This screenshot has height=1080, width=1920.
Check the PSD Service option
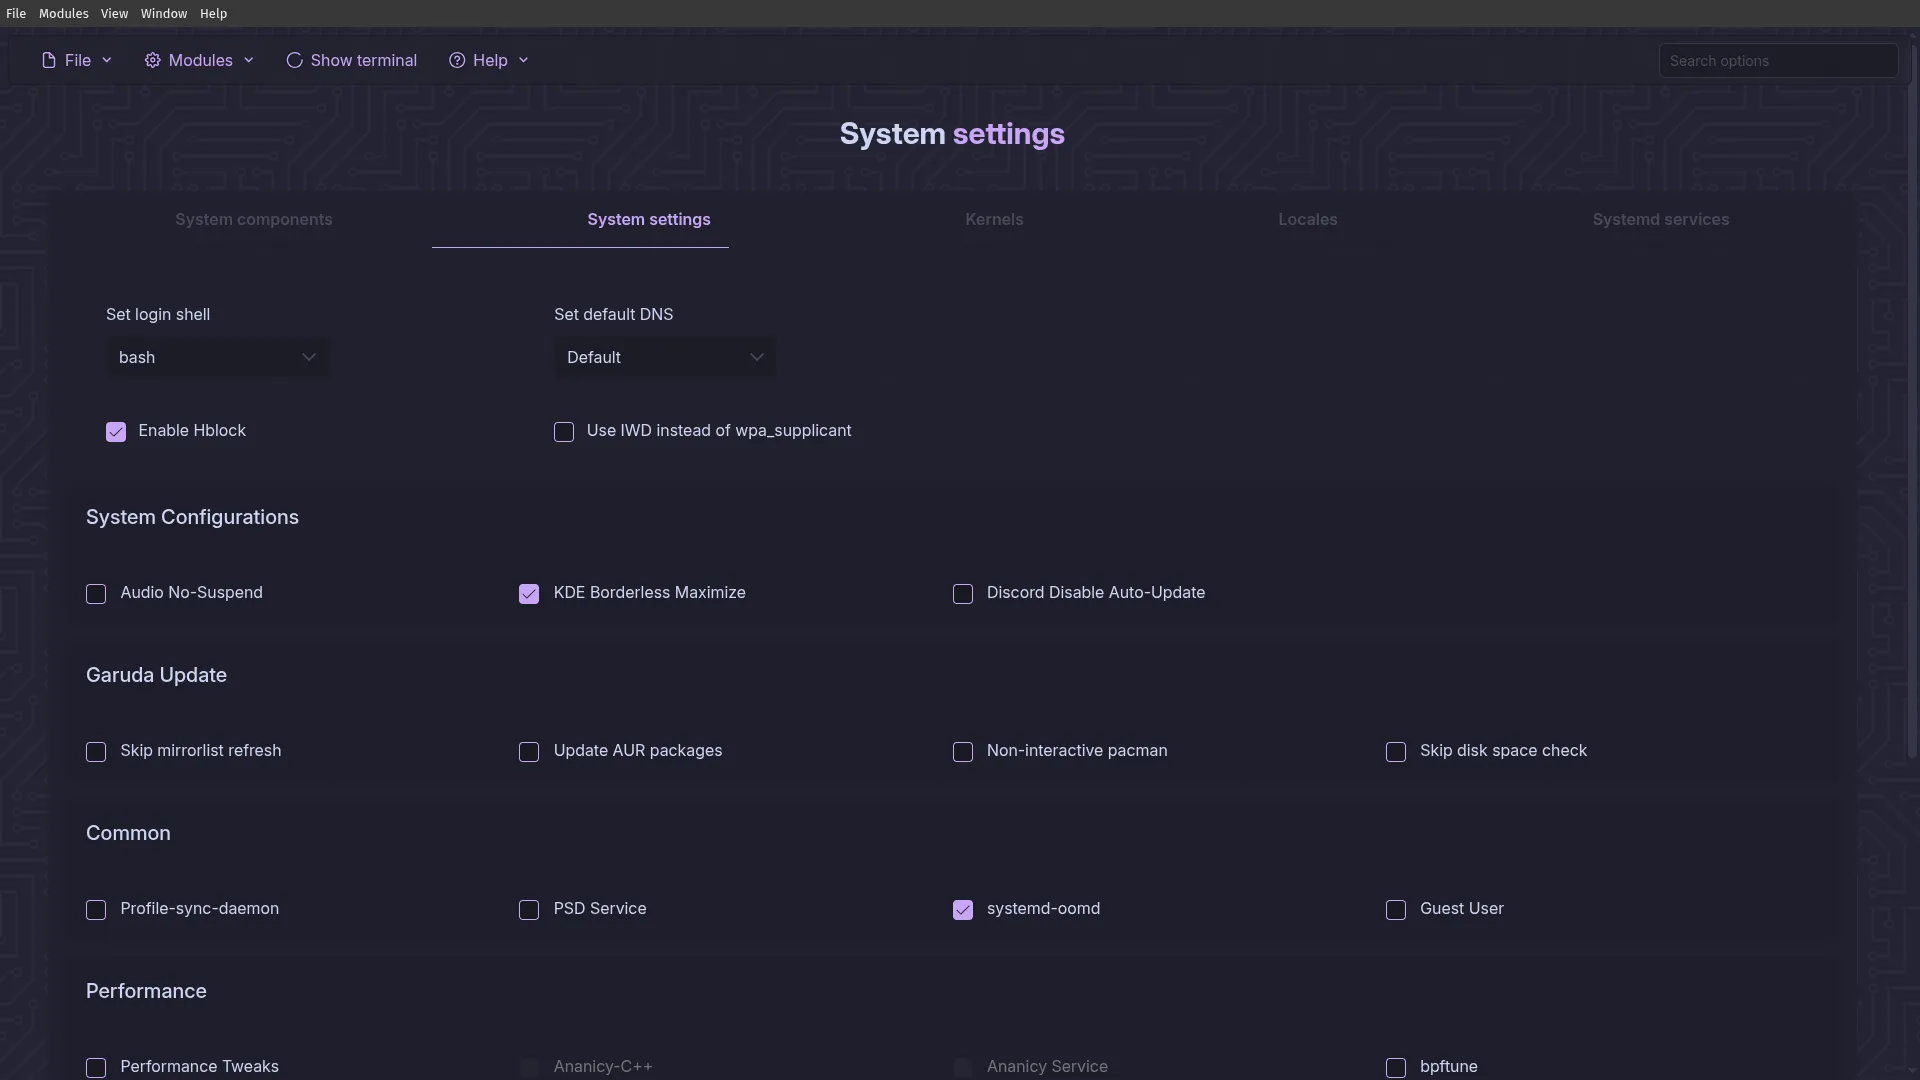[x=529, y=910]
